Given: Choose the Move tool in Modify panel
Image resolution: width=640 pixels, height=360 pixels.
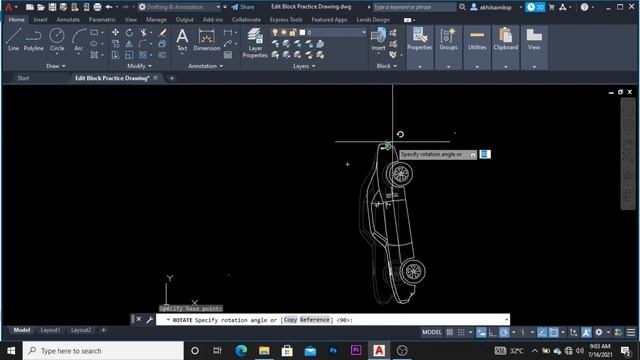Looking at the screenshot, I should (116, 33).
